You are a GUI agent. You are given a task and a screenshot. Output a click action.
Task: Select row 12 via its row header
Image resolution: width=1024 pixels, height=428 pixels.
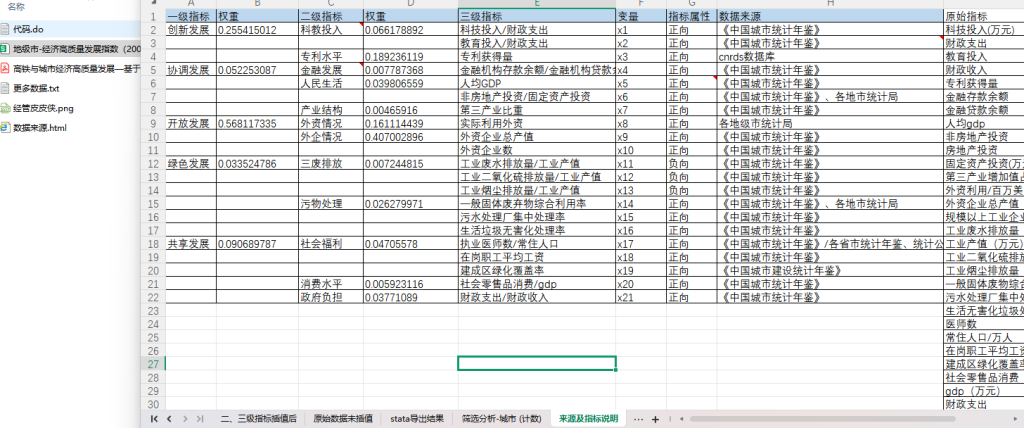point(153,163)
